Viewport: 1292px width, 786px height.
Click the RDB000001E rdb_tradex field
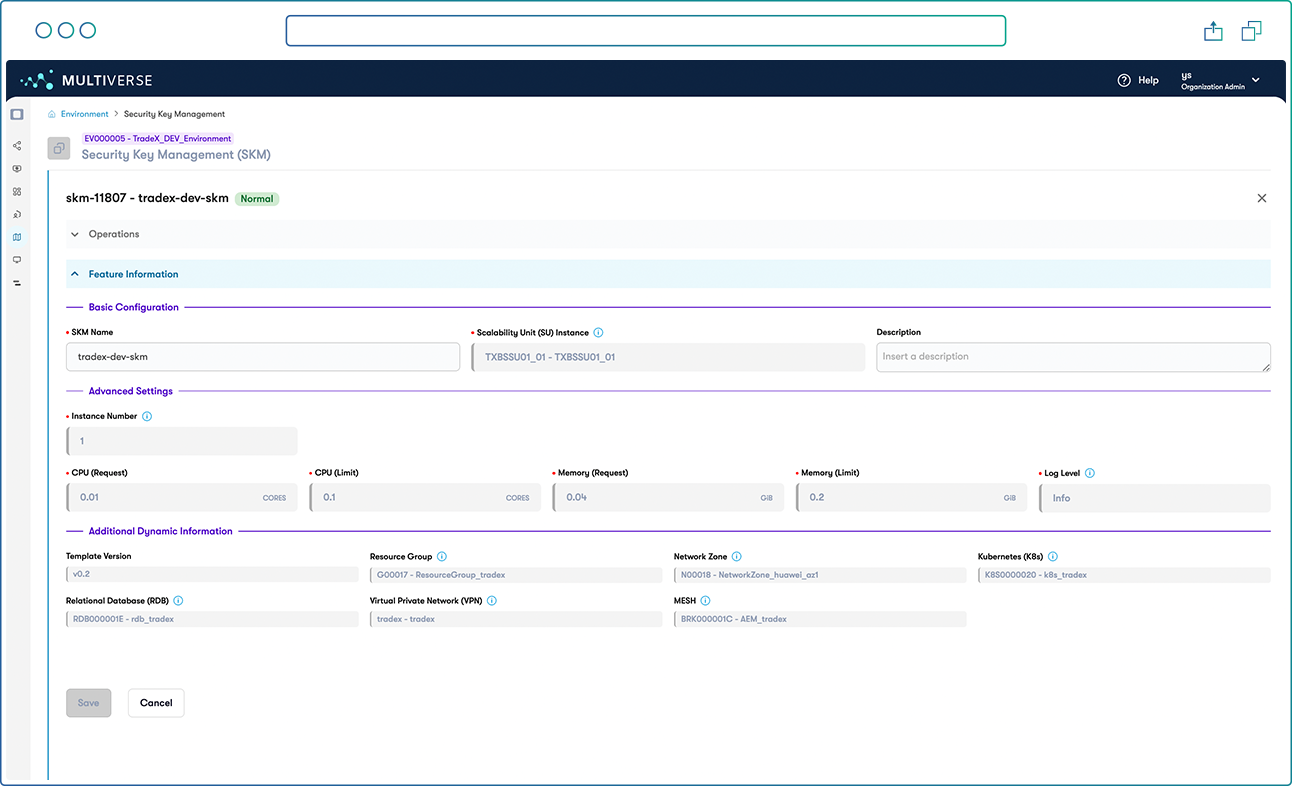(x=212, y=619)
